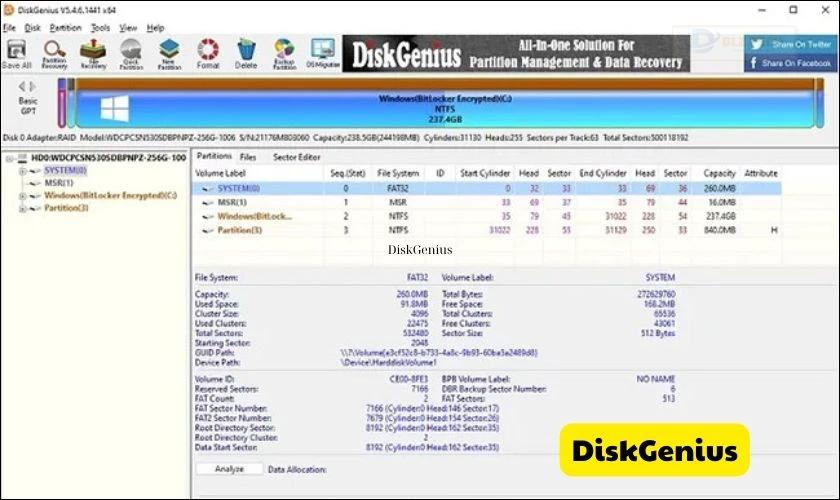Image resolution: width=840 pixels, height=500 pixels.
Task: Select the Partition(3) table row
Action: coord(486,230)
